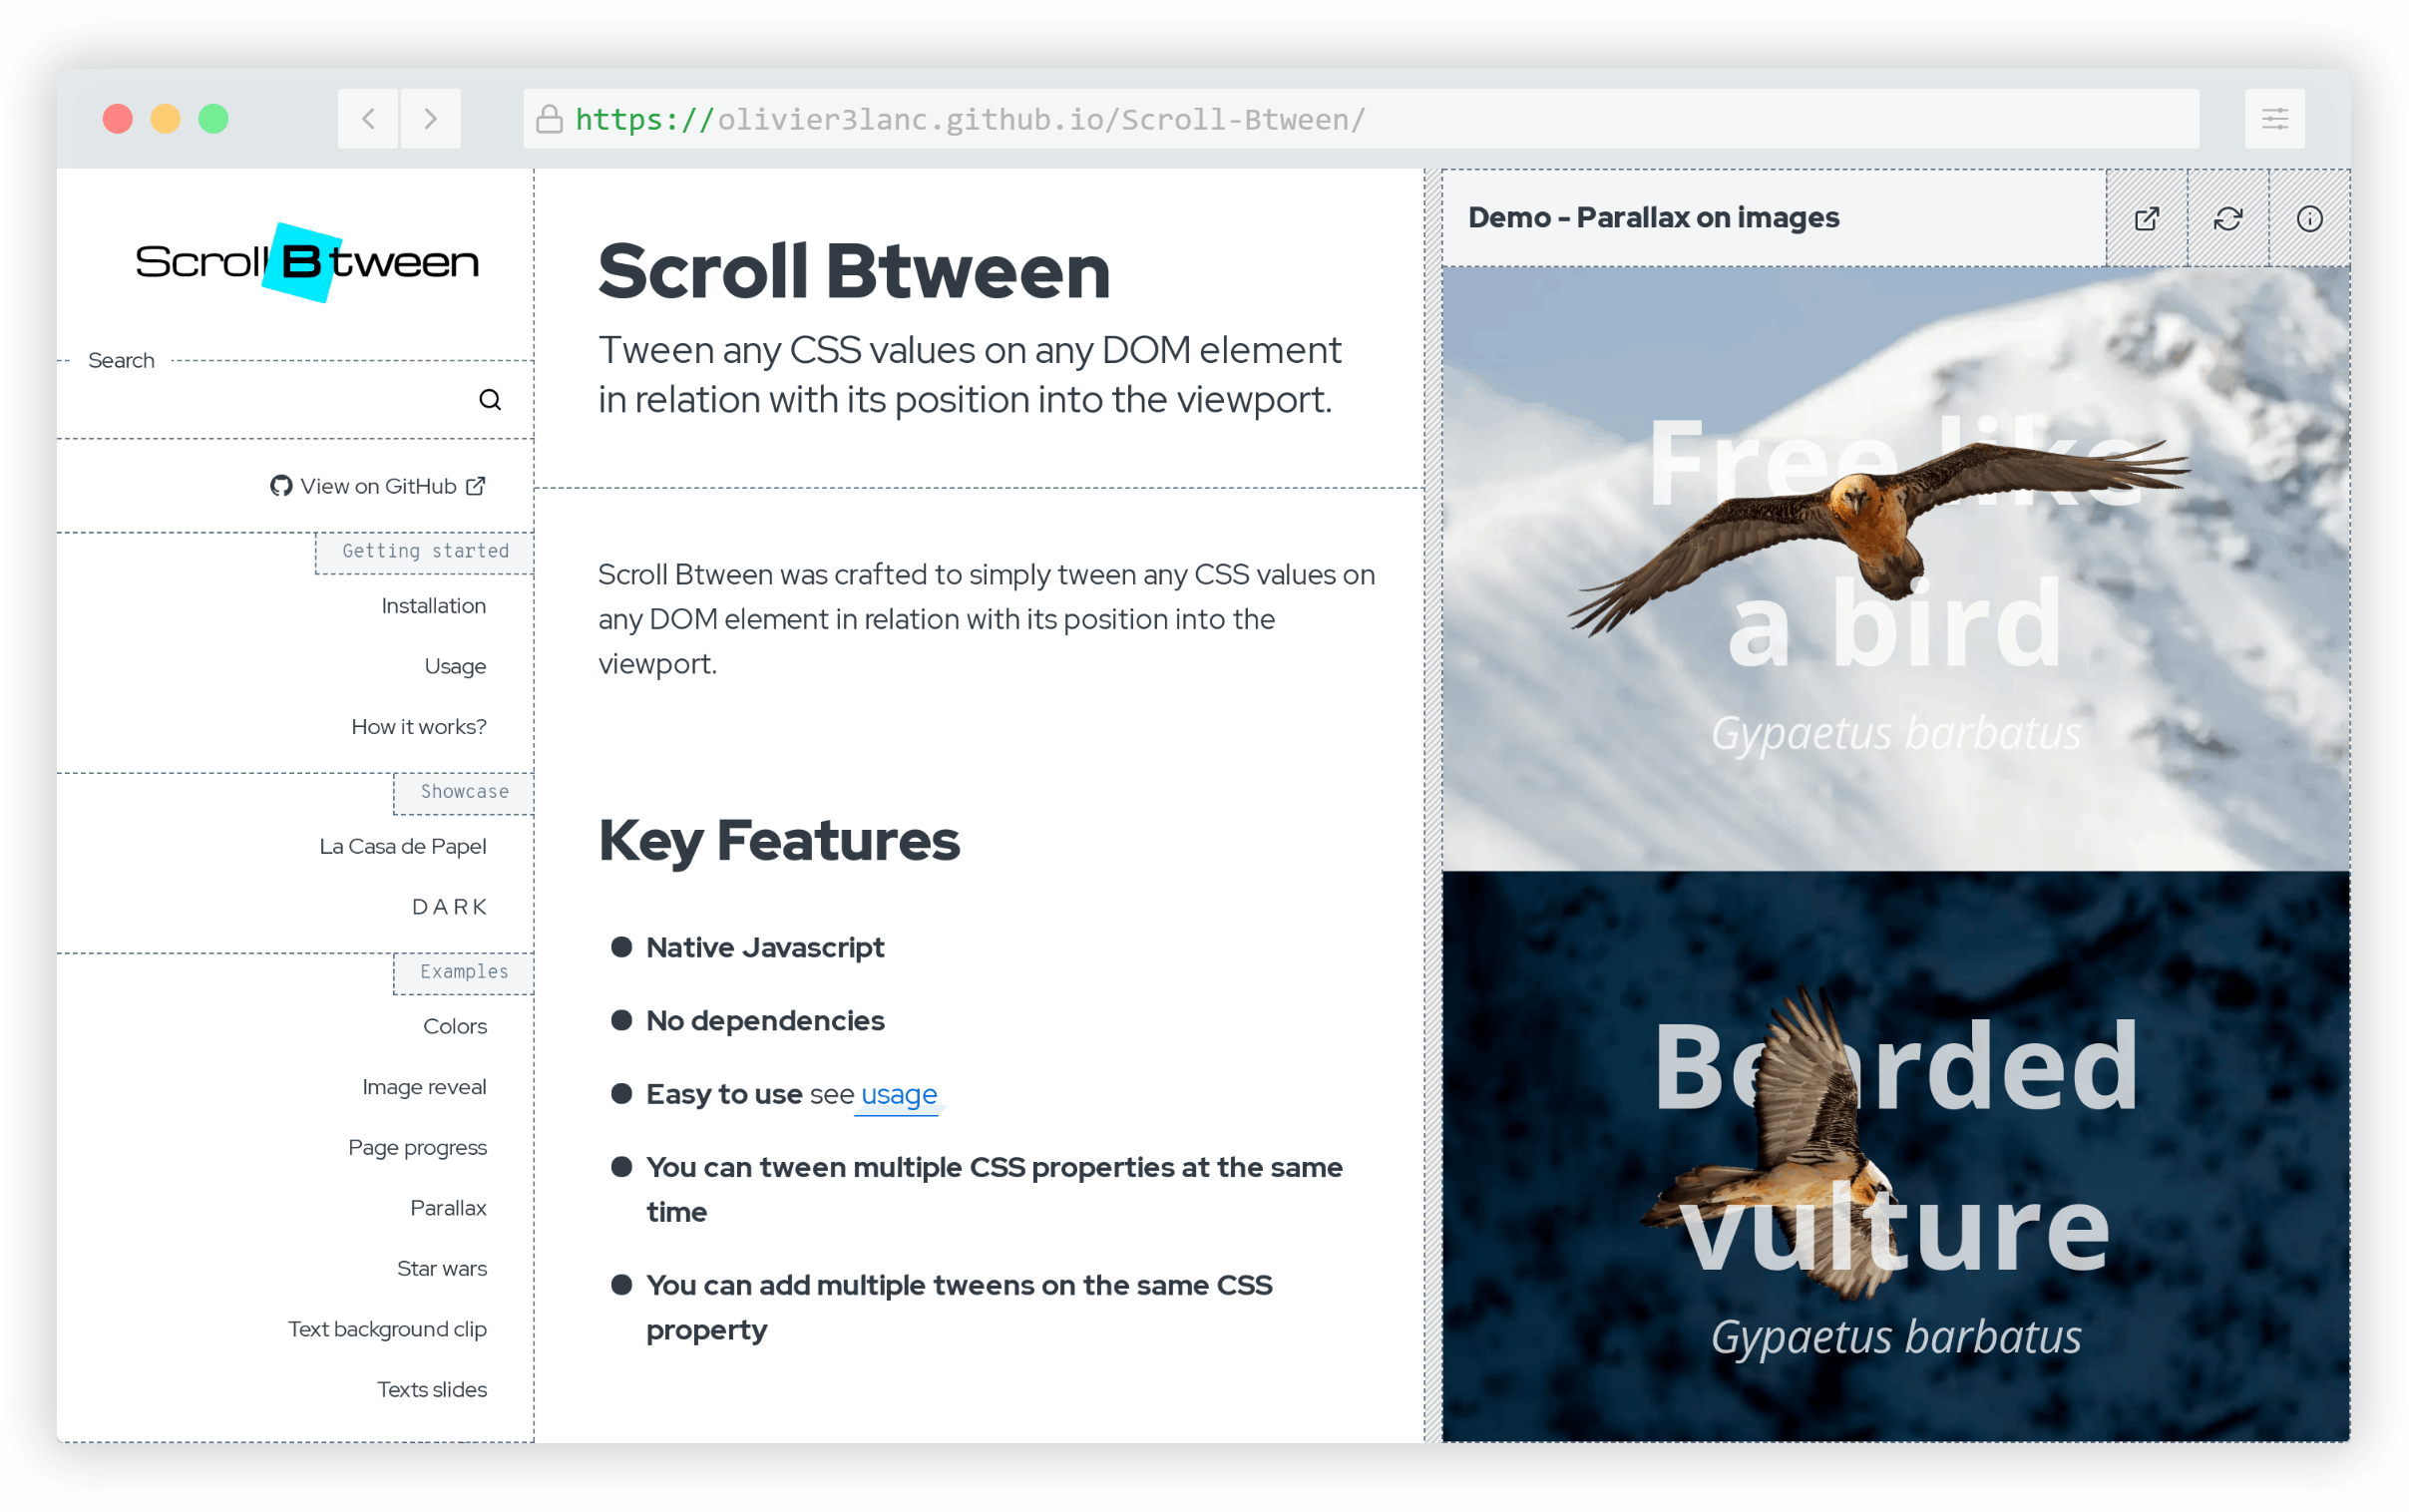Click the Bearded vulture demo image

click(1895, 1155)
